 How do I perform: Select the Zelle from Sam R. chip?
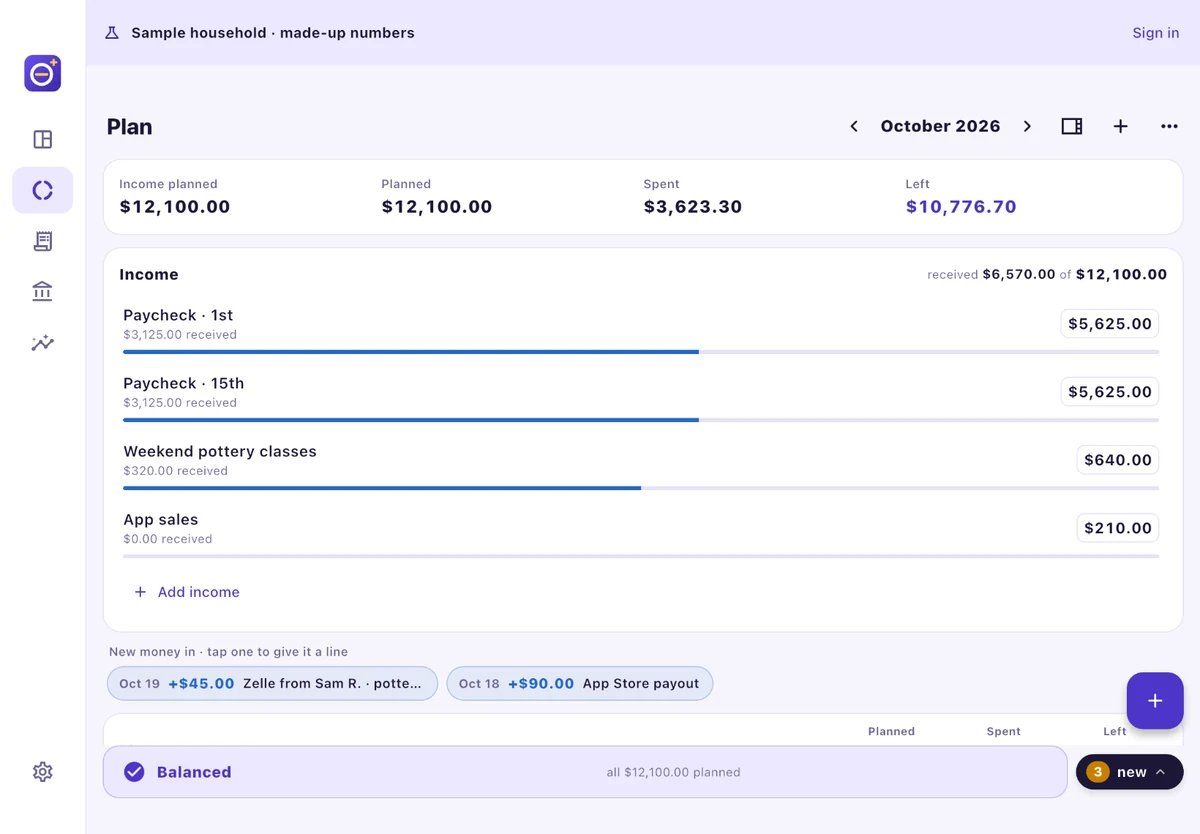click(272, 684)
